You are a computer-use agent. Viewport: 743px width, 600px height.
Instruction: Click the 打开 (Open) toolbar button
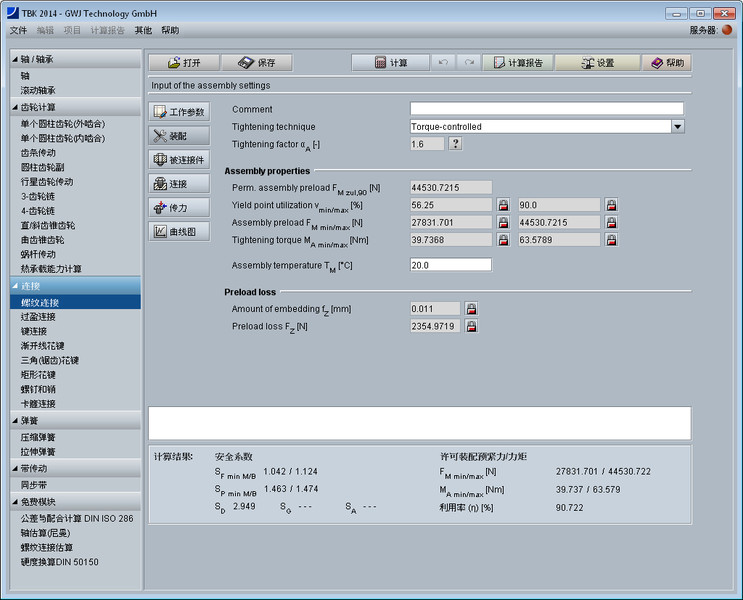pos(182,62)
